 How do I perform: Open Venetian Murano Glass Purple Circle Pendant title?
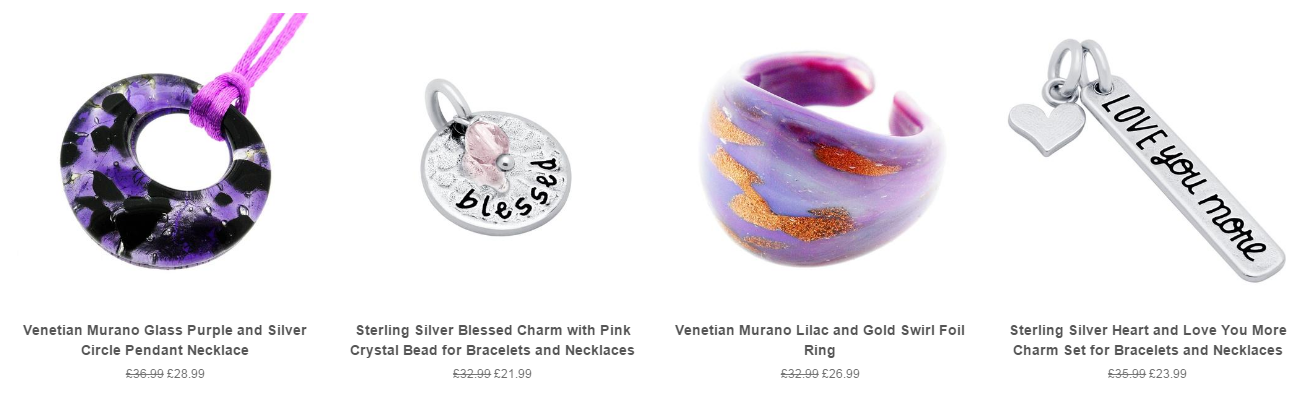pos(165,340)
